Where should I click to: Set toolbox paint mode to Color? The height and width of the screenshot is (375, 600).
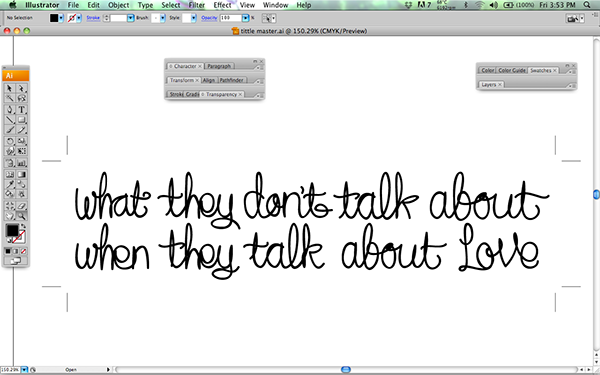point(8,251)
